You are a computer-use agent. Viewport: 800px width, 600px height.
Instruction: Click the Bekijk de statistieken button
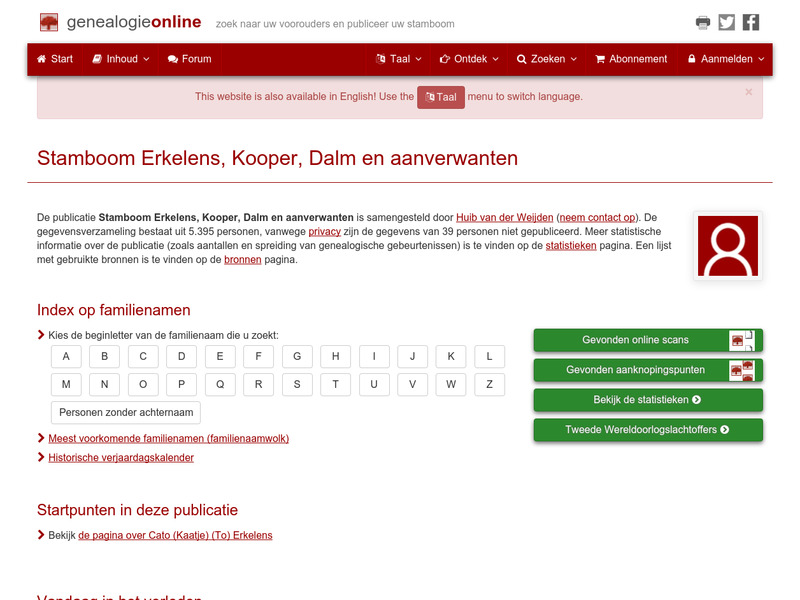(x=647, y=400)
